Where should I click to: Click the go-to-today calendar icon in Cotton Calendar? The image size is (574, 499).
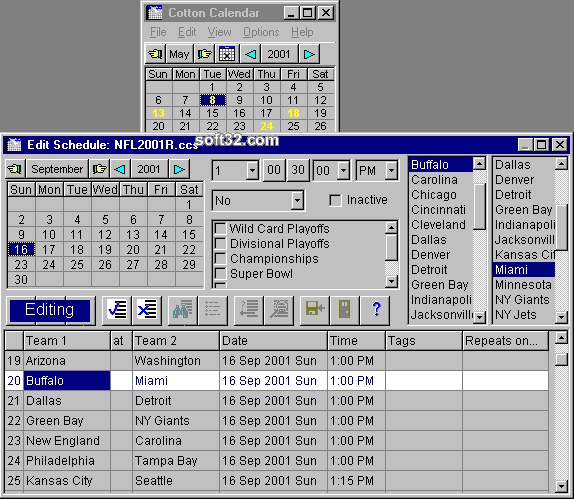227,54
